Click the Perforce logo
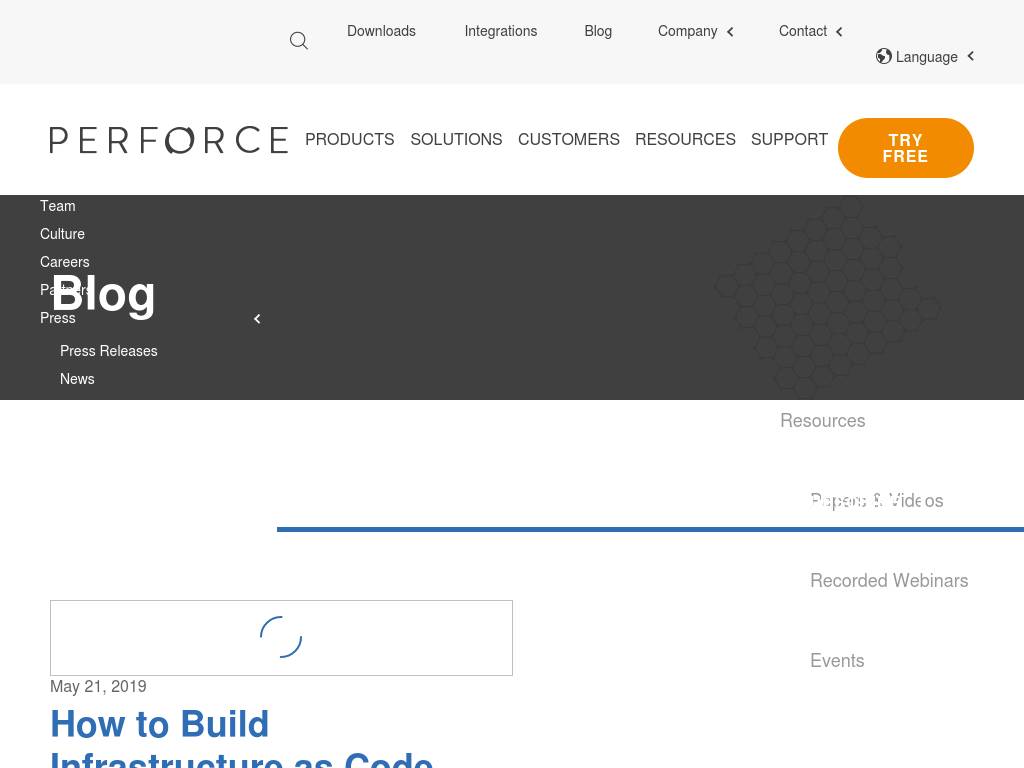The width and height of the screenshot is (1024, 768). pyautogui.click(x=169, y=140)
